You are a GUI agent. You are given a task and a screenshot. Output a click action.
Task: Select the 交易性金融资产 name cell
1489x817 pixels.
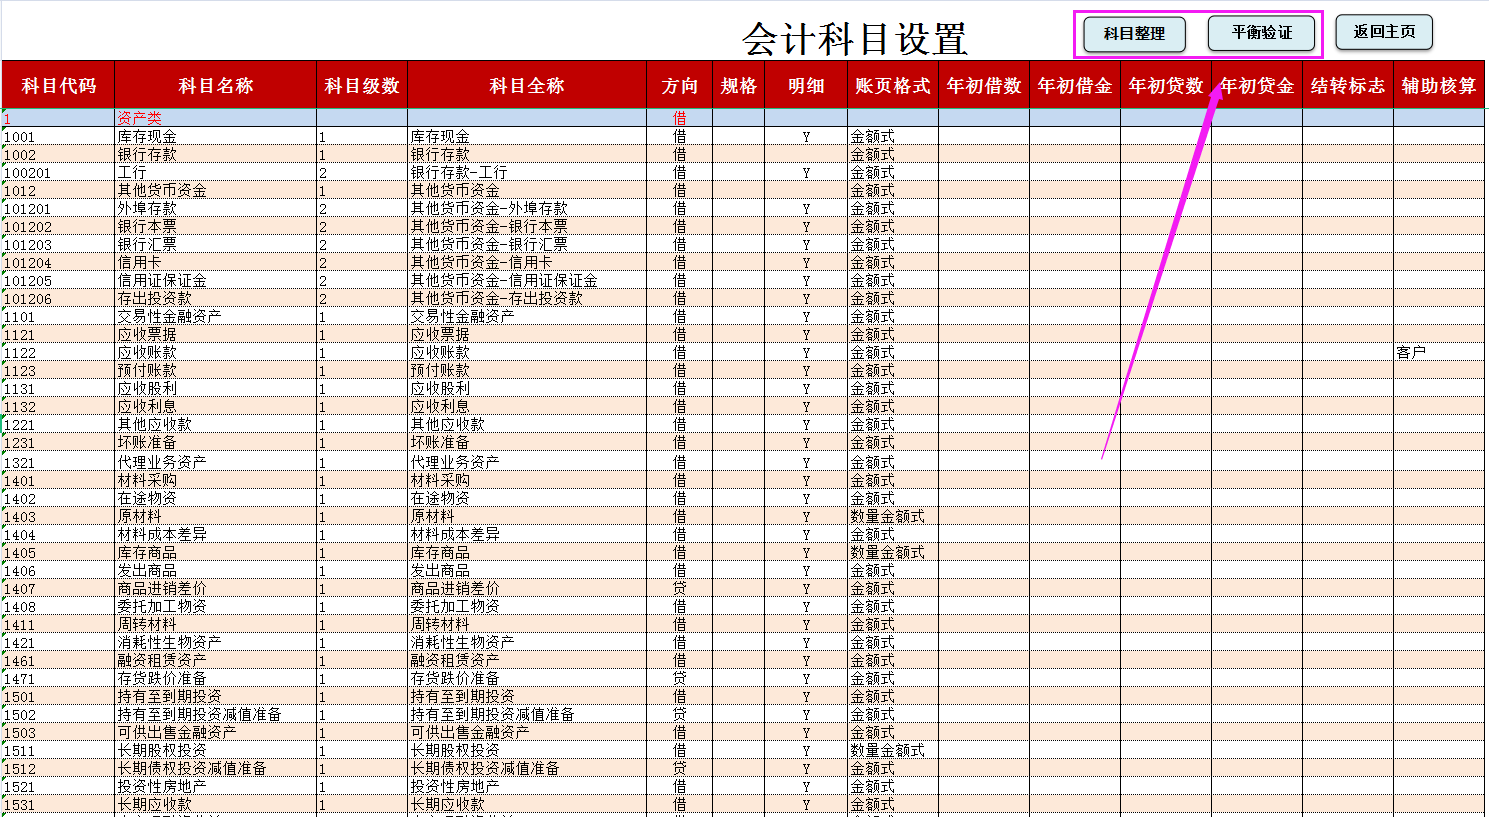(216, 317)
